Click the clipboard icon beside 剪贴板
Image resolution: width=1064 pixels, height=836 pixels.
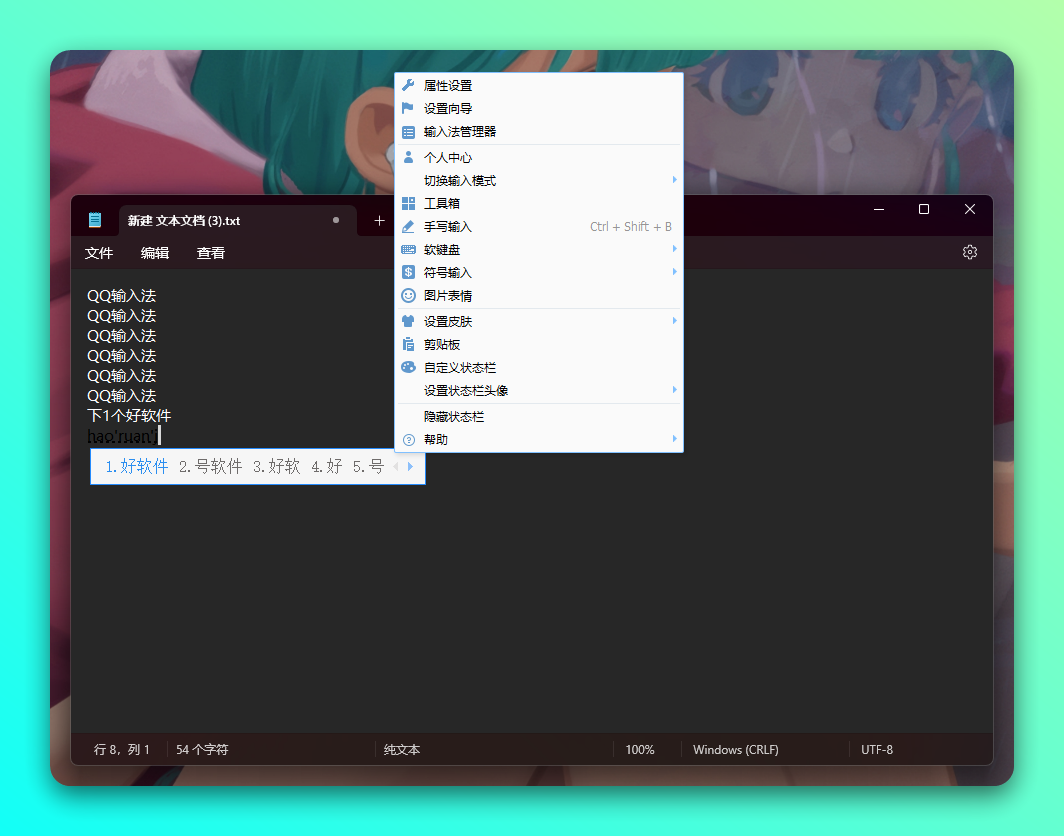tap(408, 344)
